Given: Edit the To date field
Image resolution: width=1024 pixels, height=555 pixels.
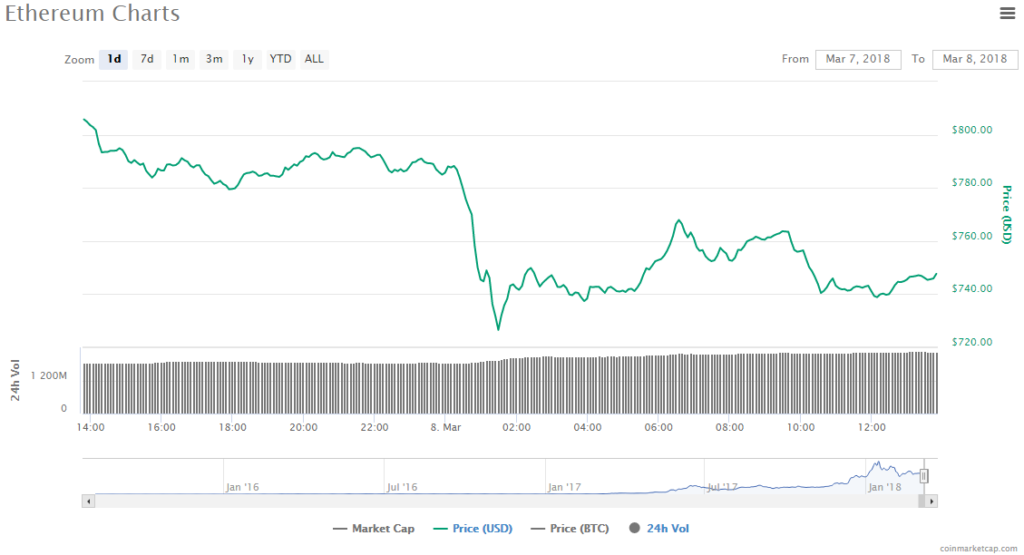Looking at the screenshot, I should pos(974,59).
